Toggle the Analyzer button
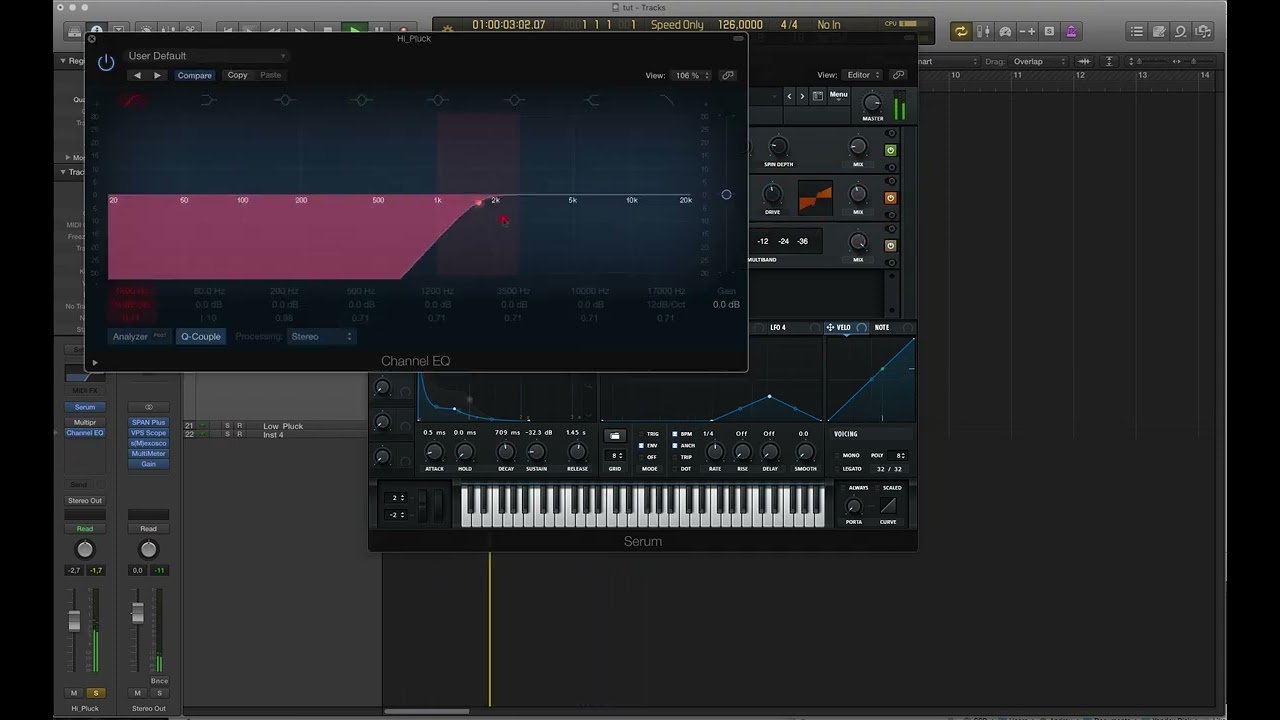Screen dimensions: 1280x720 tap(140, 337)
